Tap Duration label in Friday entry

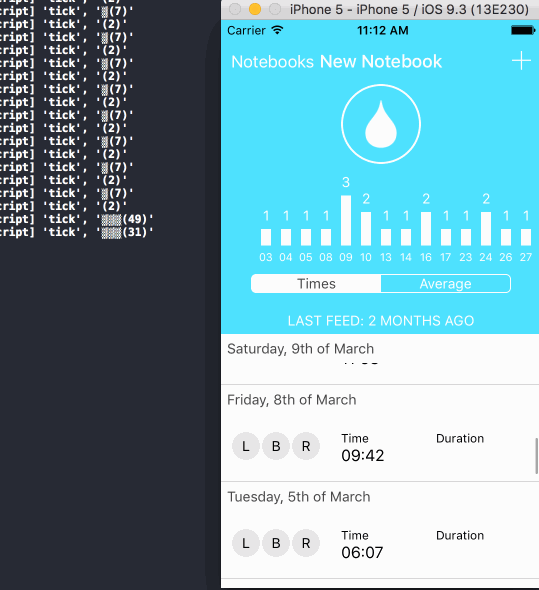[460, 439]
